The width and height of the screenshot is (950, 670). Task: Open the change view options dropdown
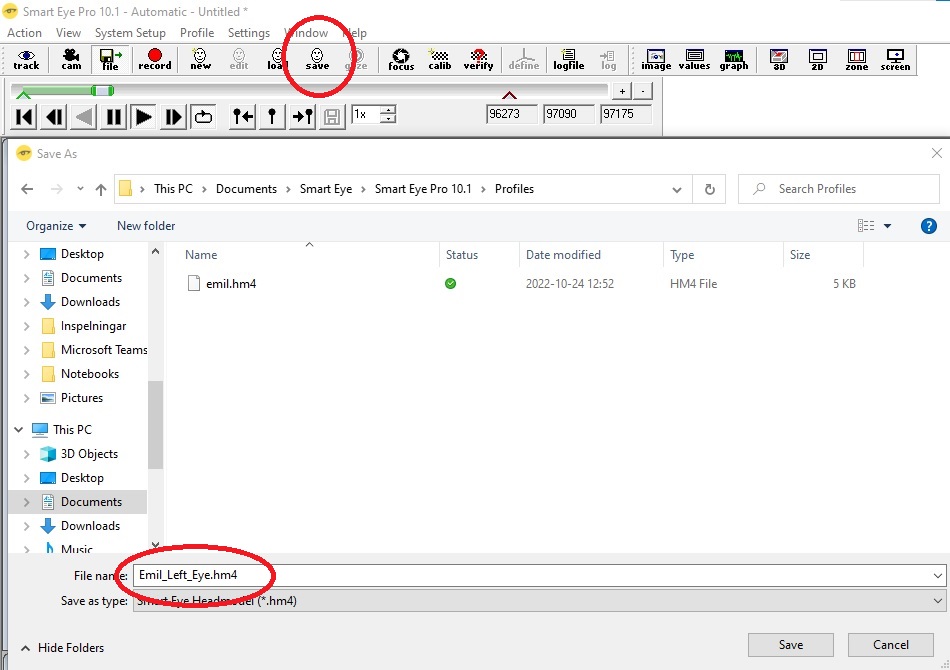pyautogui.click(x=888, y=226)
